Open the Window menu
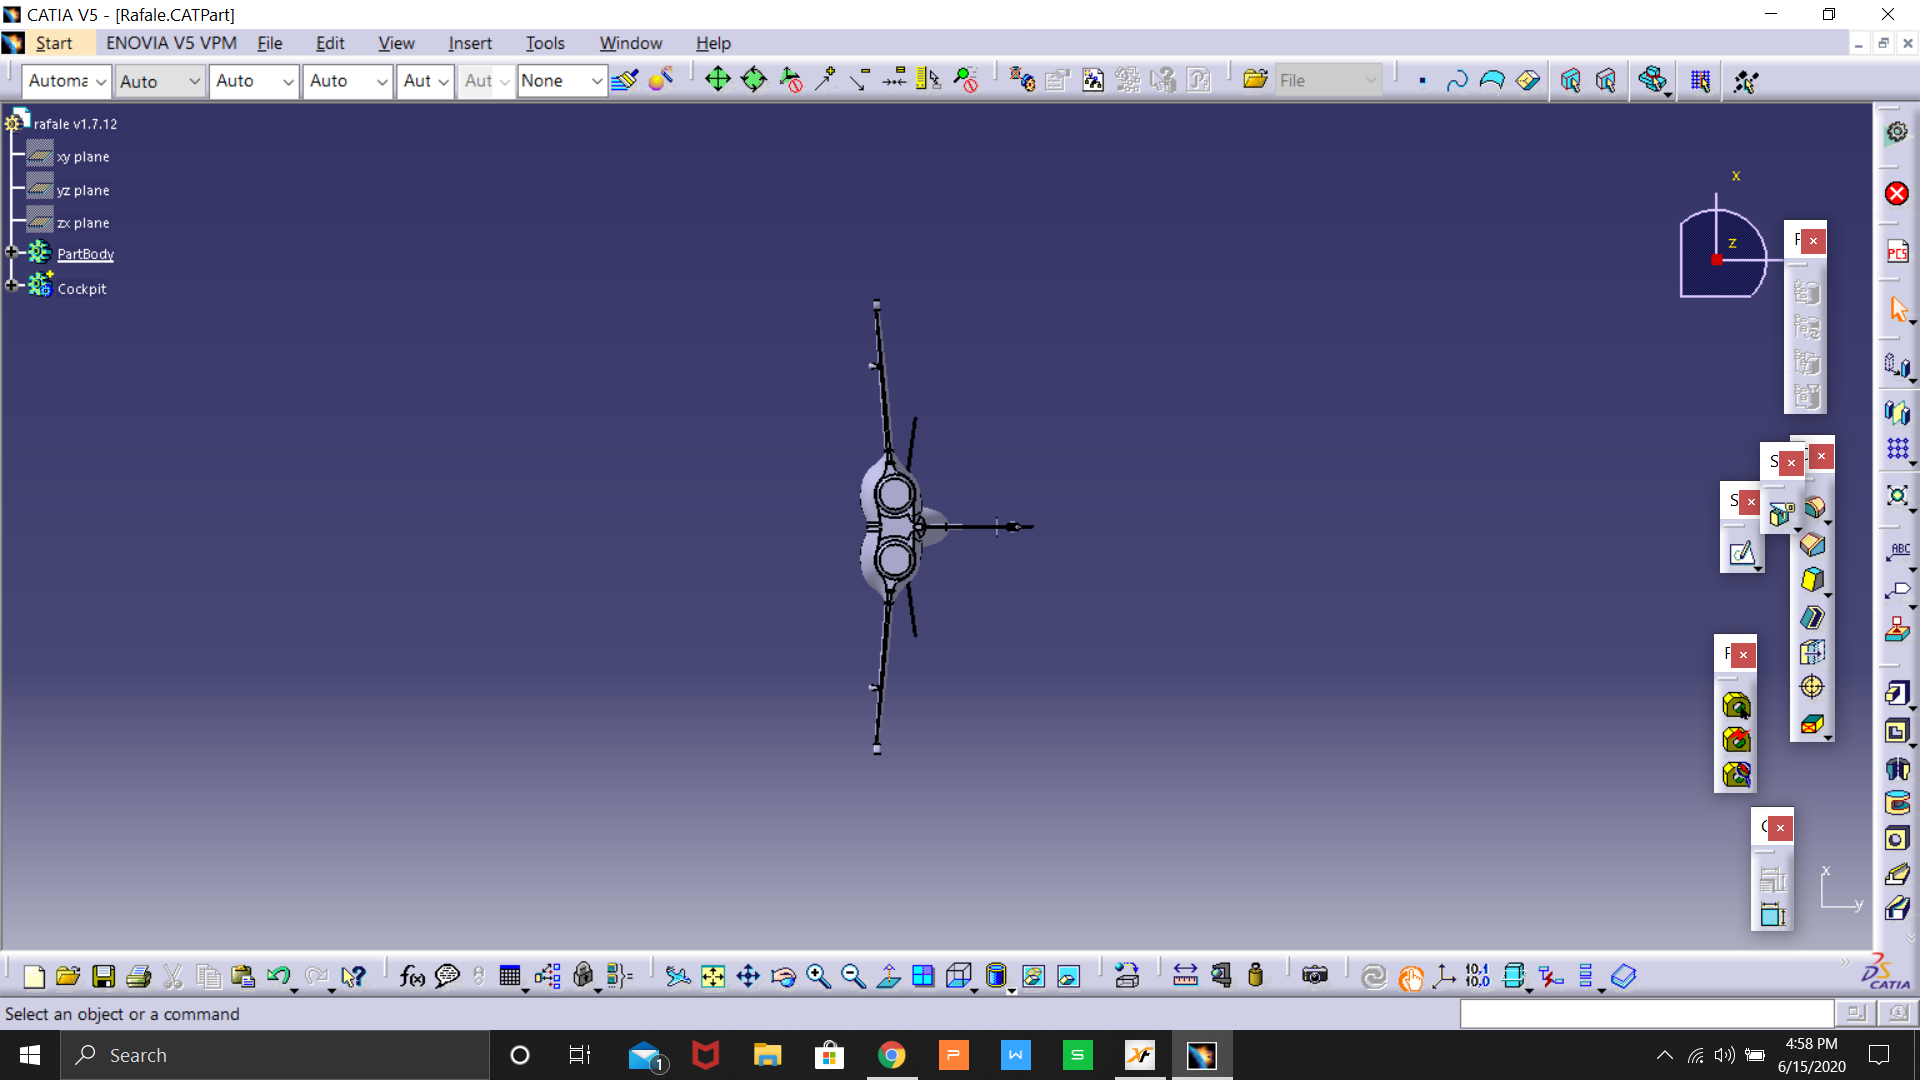The height and width of the screenshot is (1080, 1920). coord(630,43)
